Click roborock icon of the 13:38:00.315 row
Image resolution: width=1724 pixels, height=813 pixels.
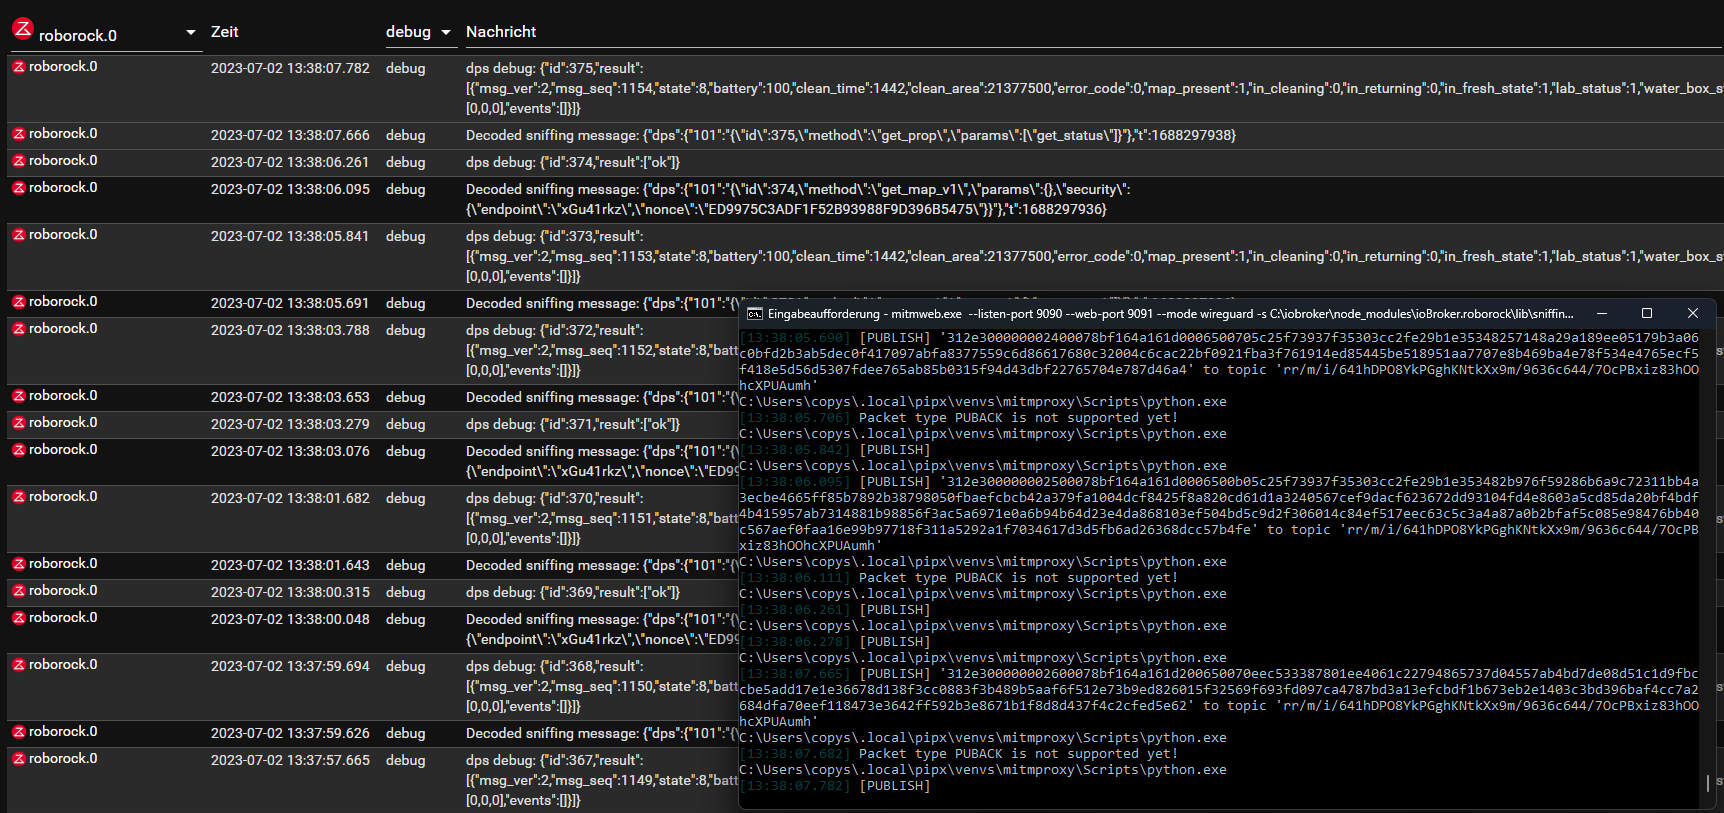pos(19,591)
